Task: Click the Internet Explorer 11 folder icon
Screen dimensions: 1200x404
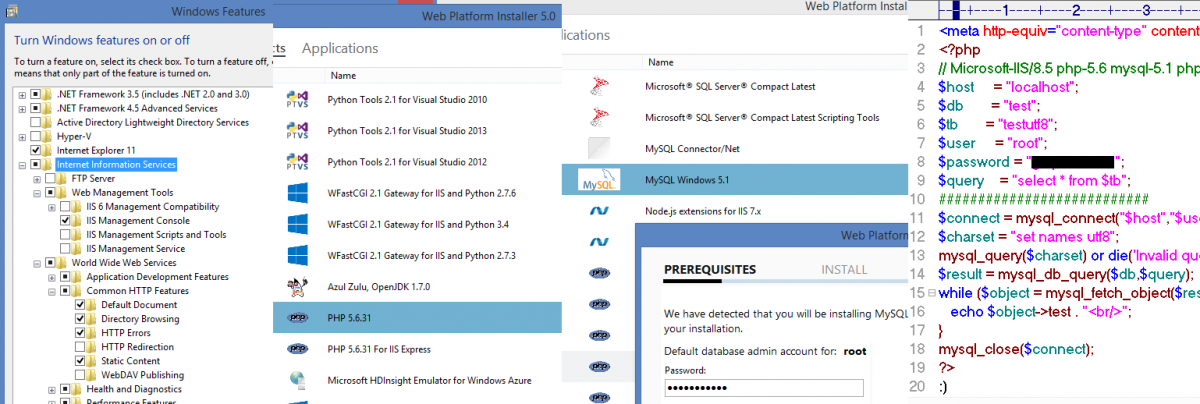Action: pos(49,150)
